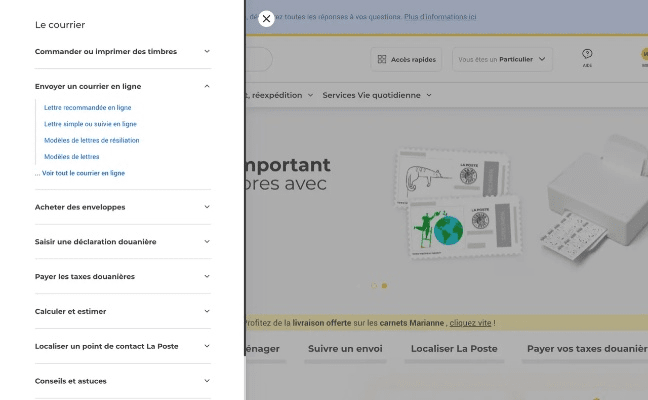Click the active yellow carousel dot
Viewport: 648px width, 400px height.
pos(385,286)
